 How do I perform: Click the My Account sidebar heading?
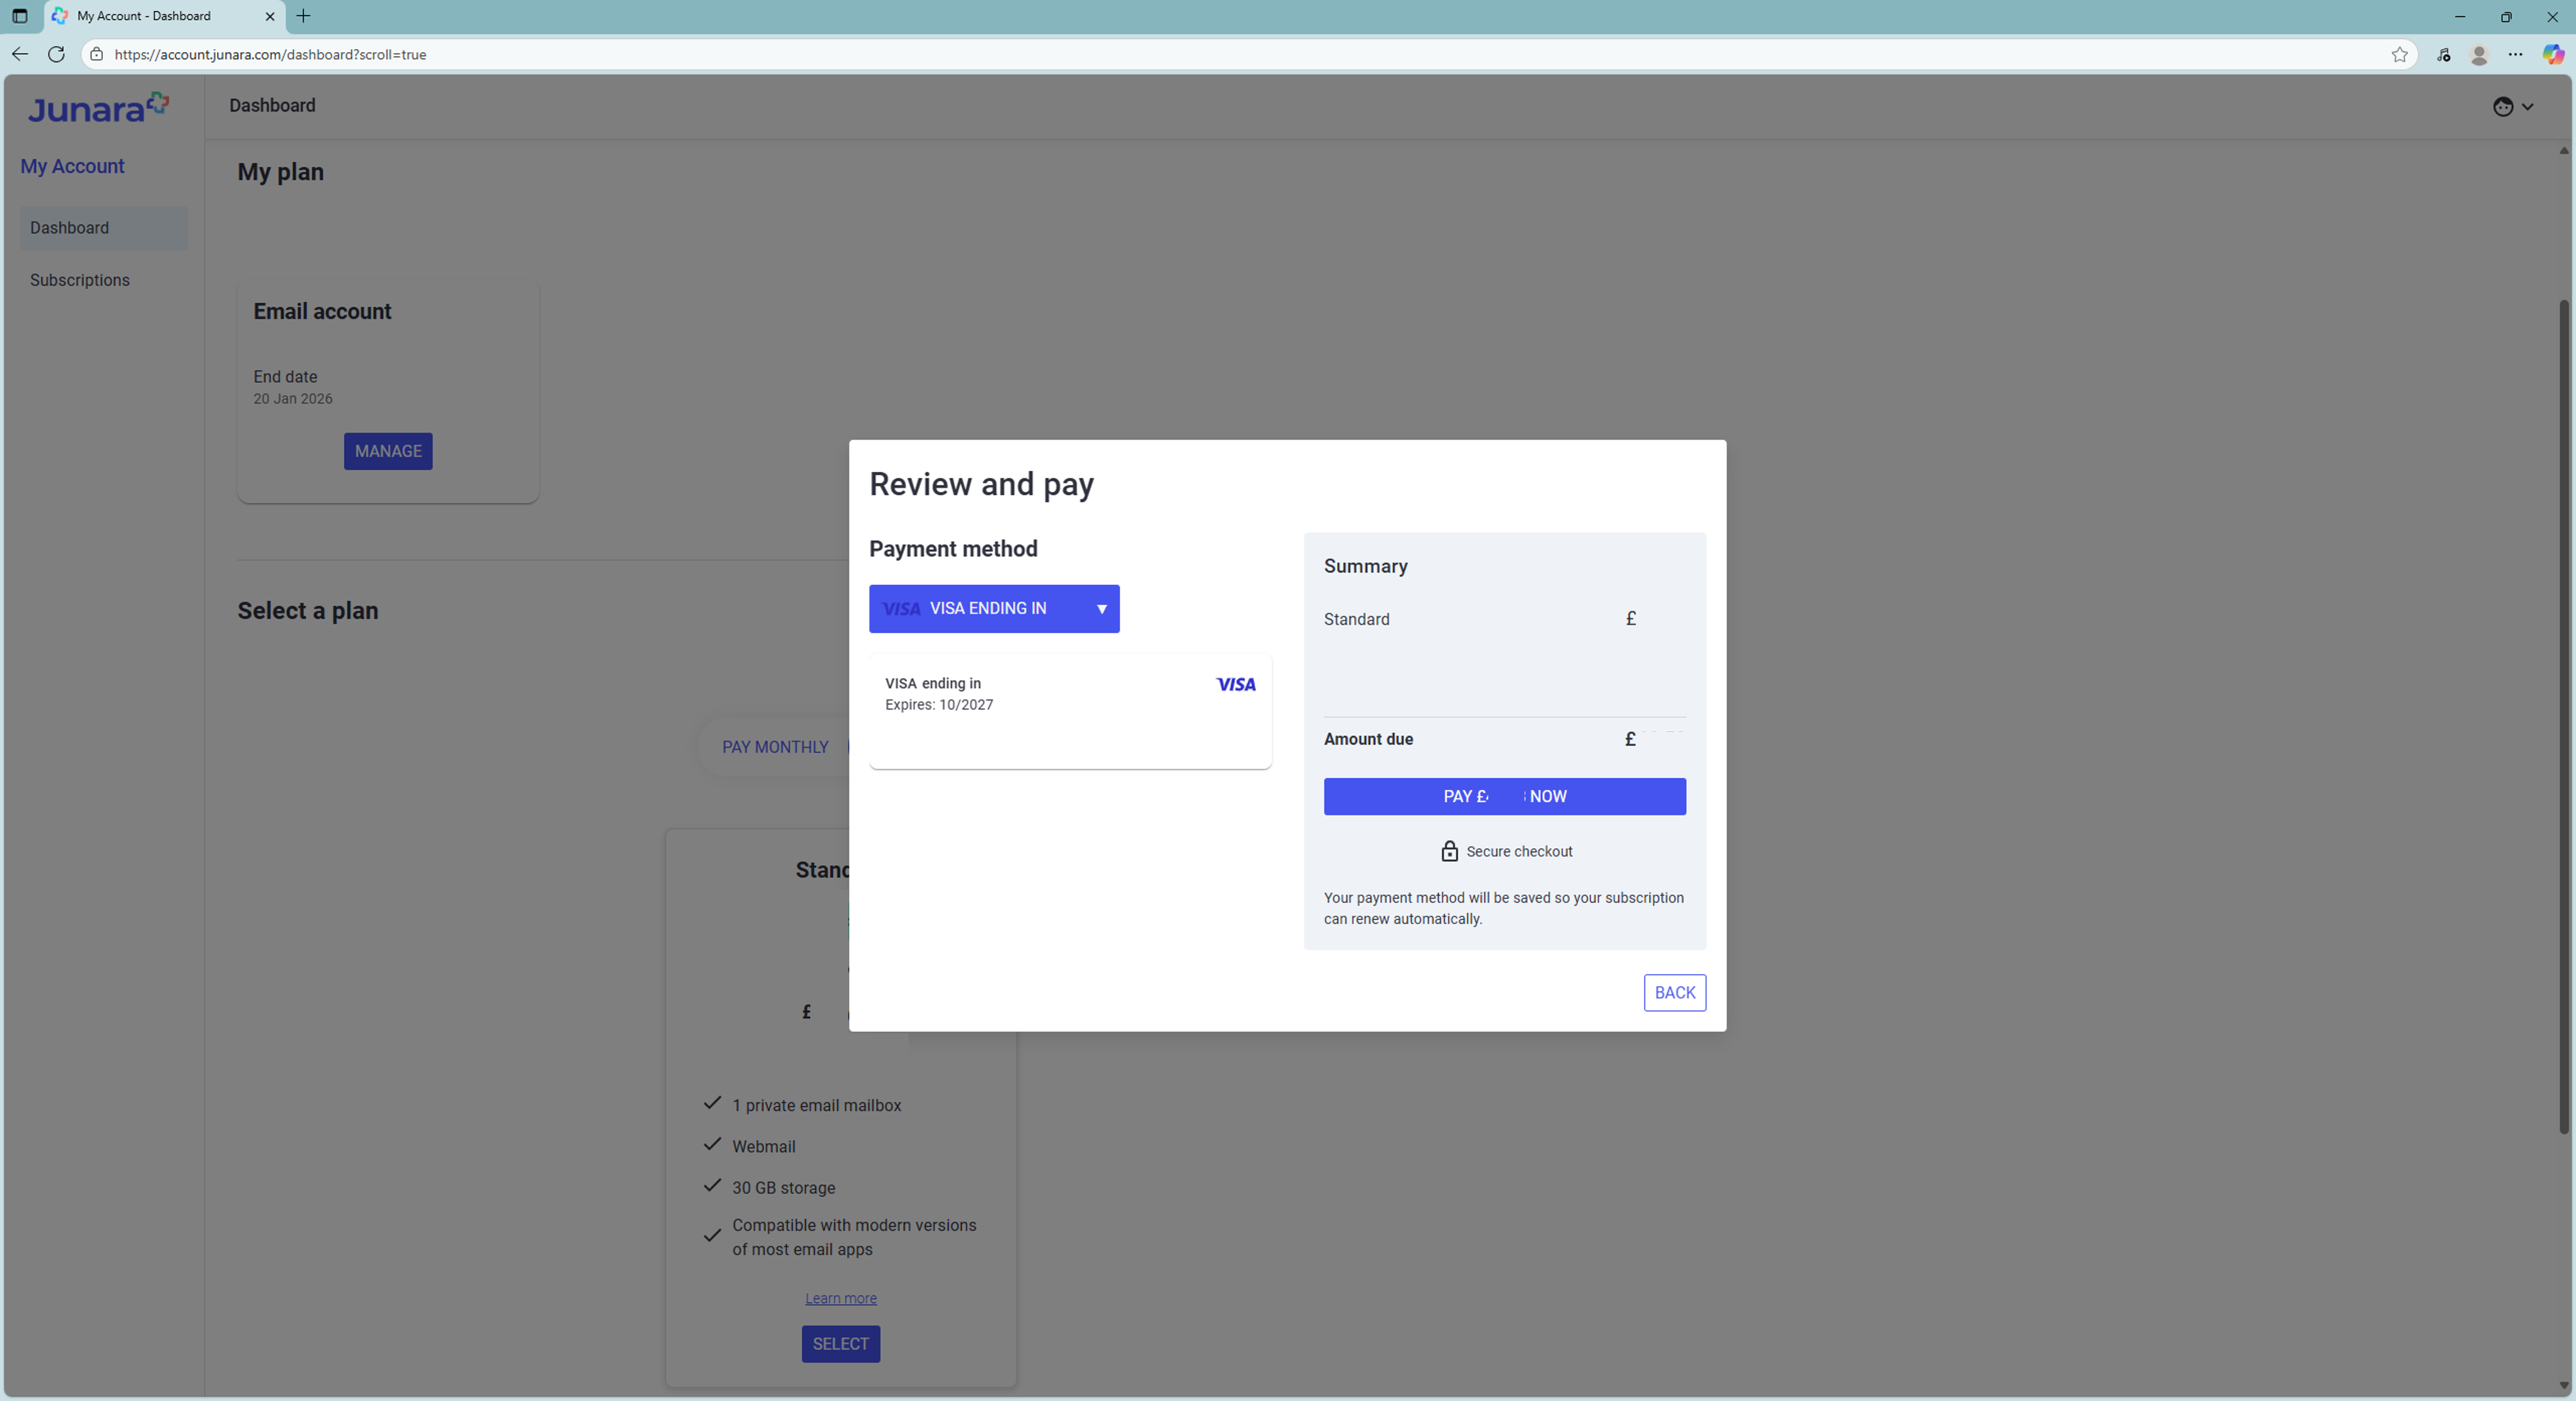72,166
